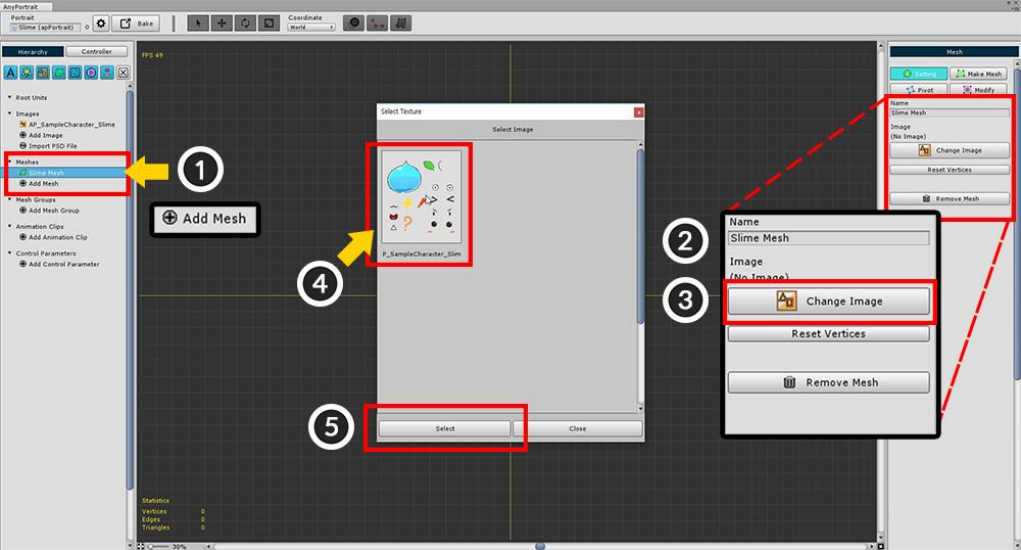
Task: Switch to the Controller tab
Action: [x=96, y=51]
